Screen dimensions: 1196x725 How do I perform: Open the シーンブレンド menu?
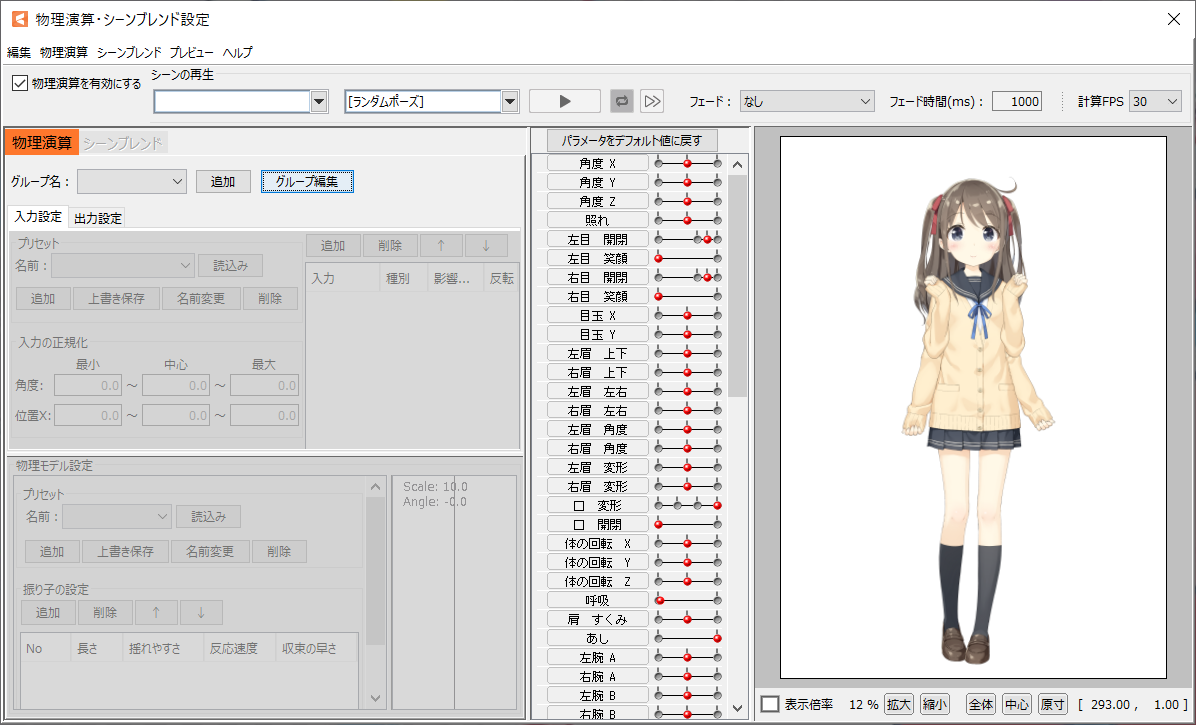(x=129, y=52)
